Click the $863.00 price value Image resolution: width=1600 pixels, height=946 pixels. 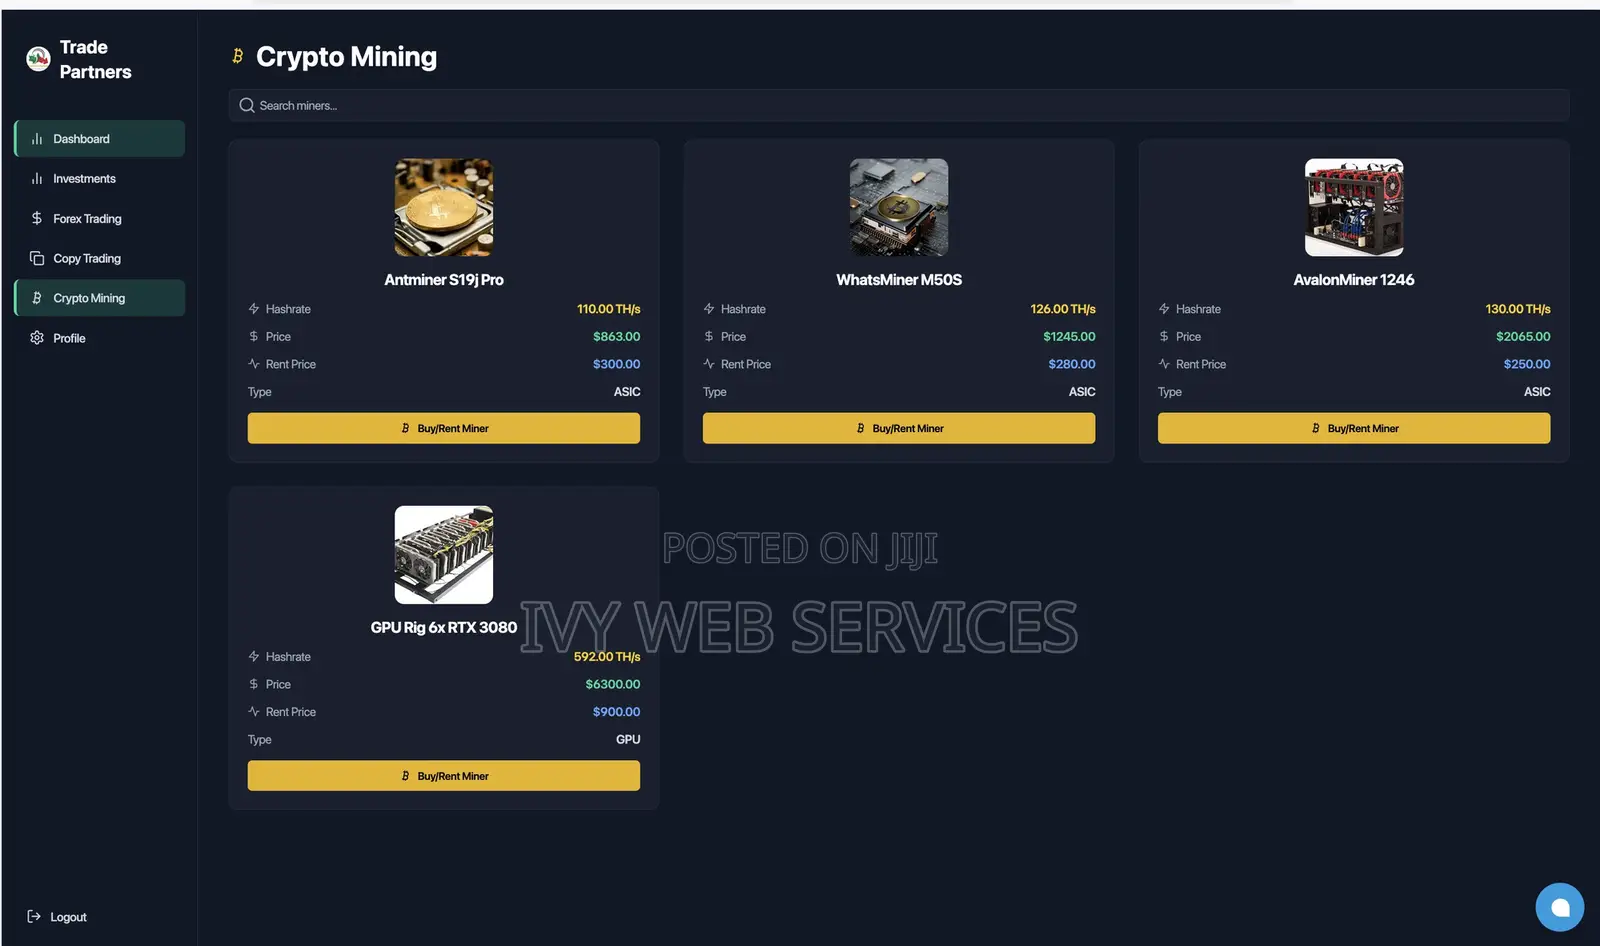pyautogui.click(x=616, y=337)
